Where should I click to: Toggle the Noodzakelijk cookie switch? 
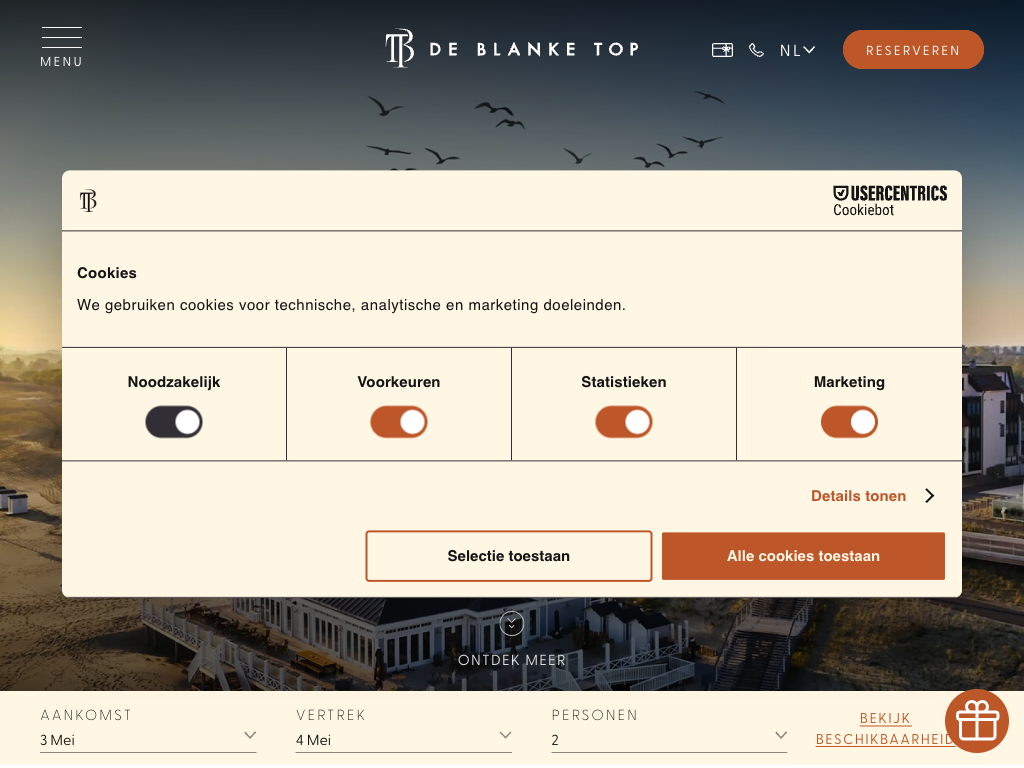pyautogui.click(x=174, y=422)
